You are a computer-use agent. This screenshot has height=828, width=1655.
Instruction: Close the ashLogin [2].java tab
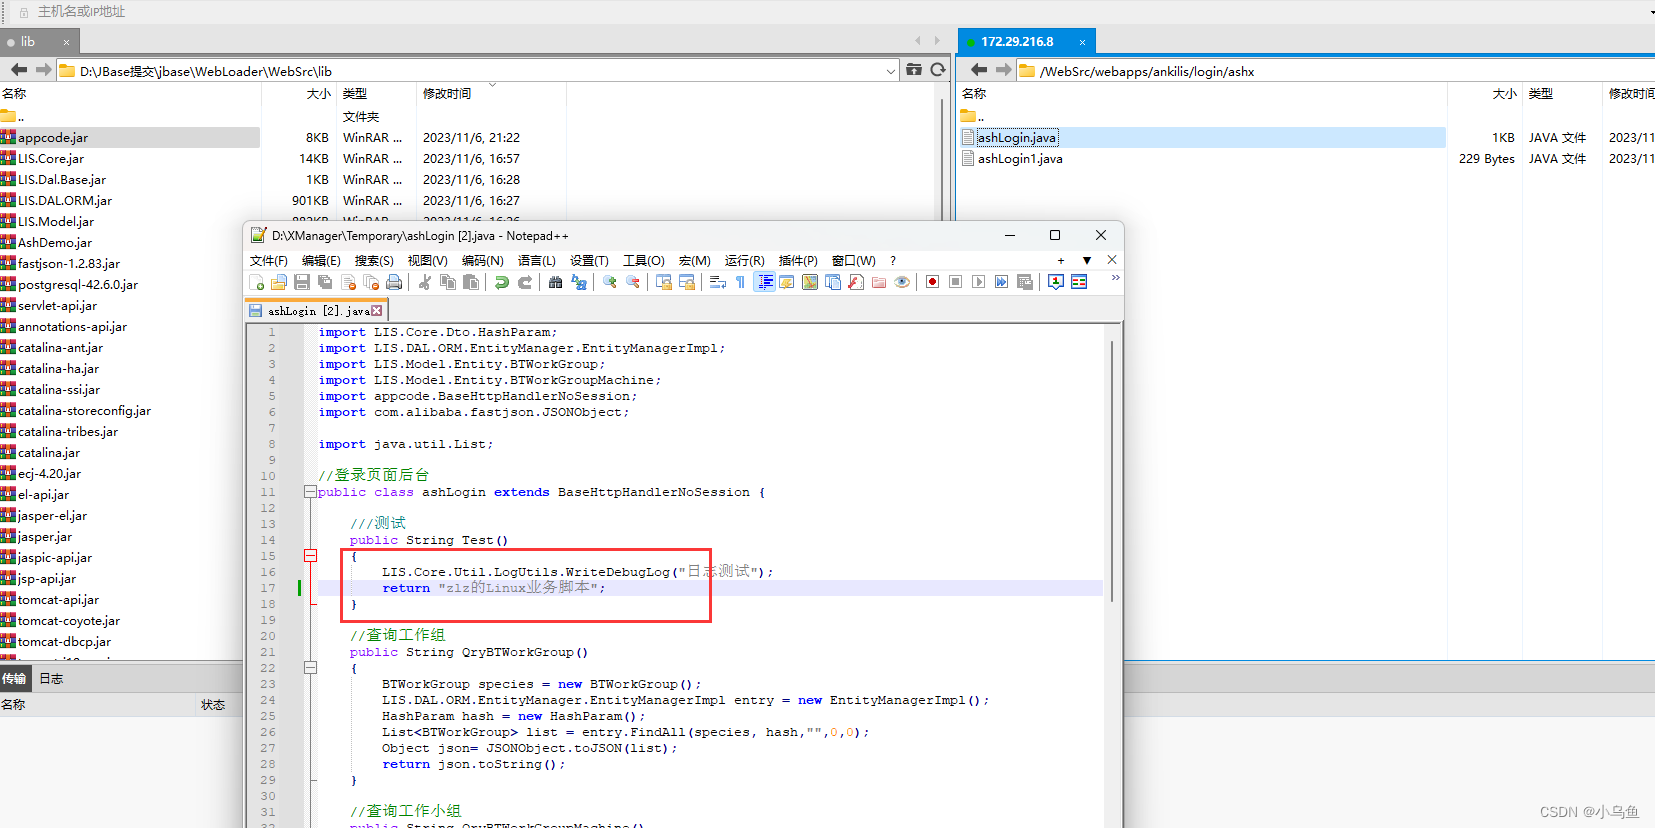pyautogui.click(x=377, y=311)
